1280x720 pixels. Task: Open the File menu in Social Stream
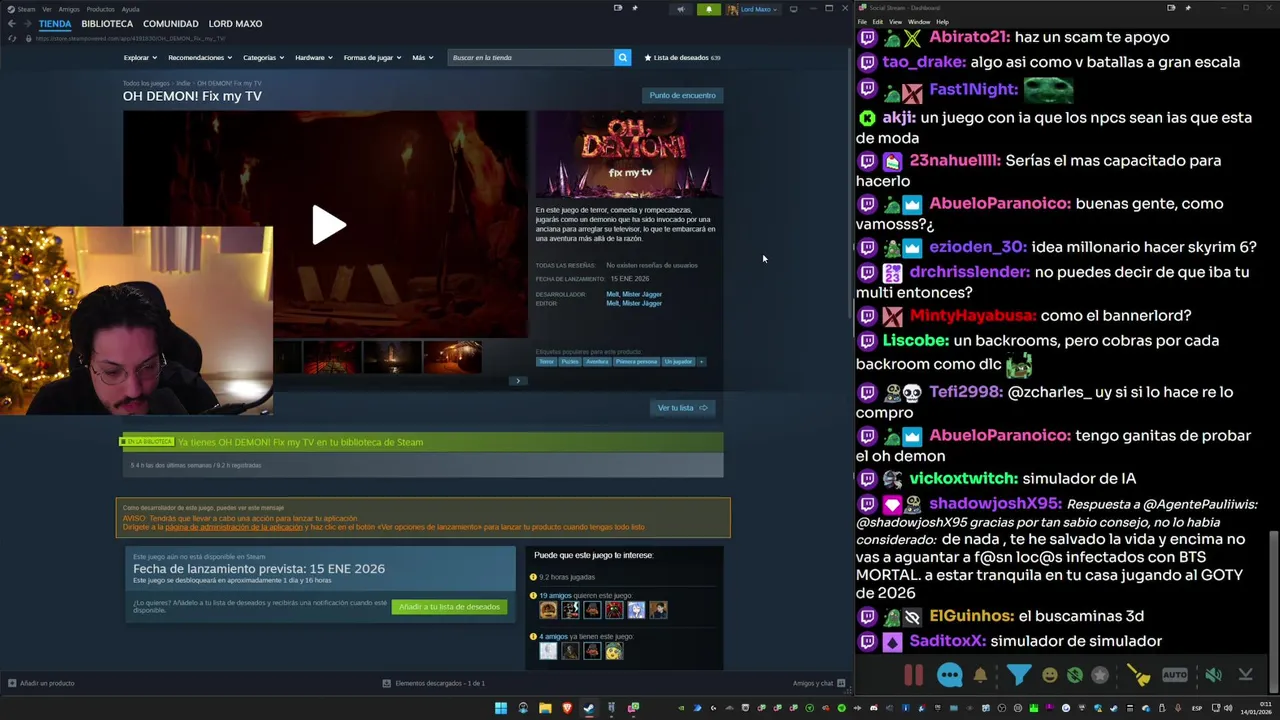point(862,21)
